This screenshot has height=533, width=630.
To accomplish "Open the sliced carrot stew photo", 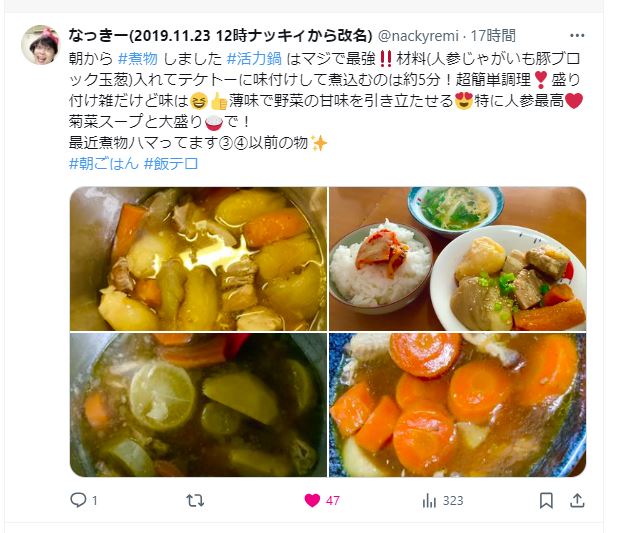I will click(458, 405).
